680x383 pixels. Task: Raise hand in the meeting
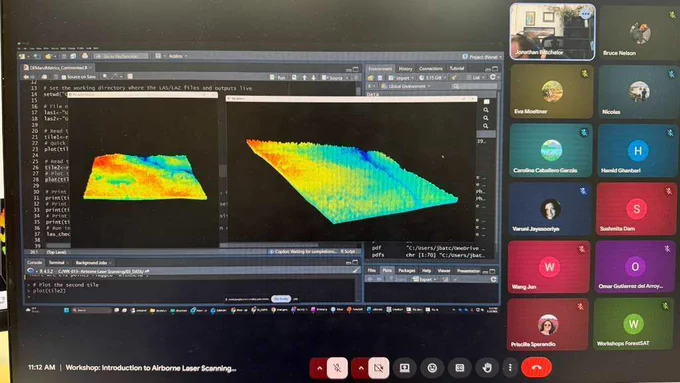487,368
